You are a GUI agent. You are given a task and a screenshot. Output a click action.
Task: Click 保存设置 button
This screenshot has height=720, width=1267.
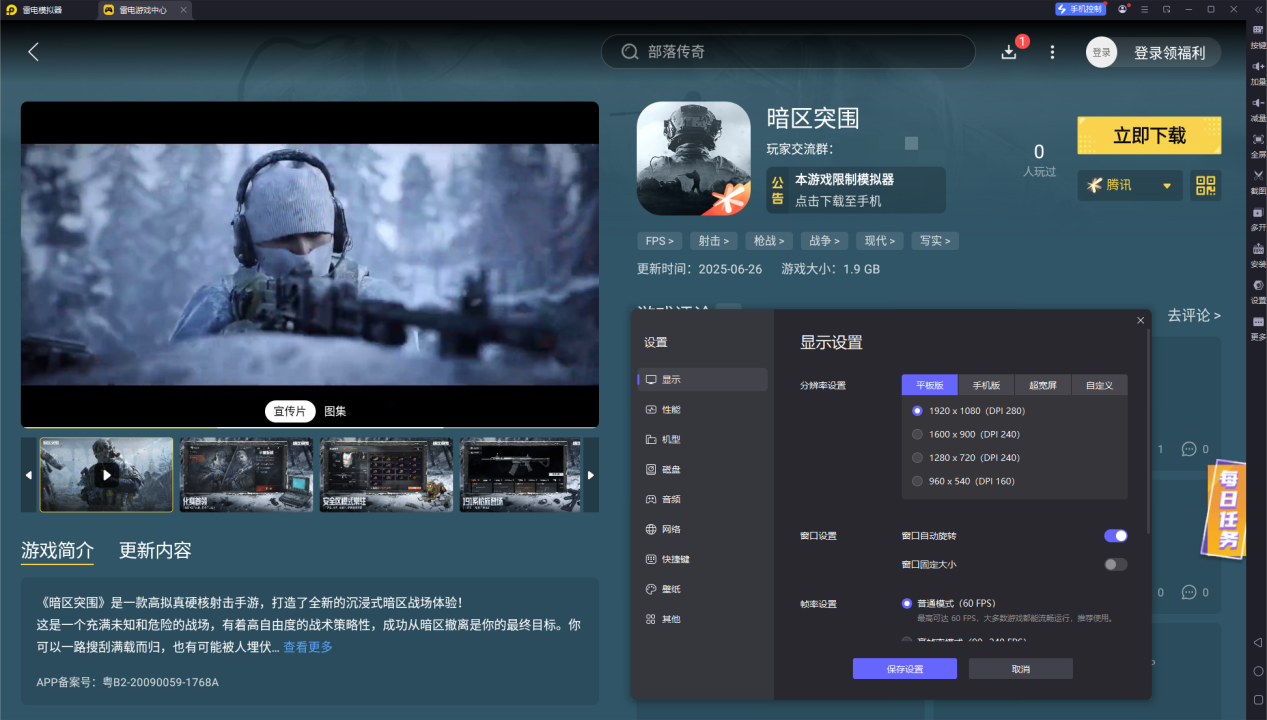pos(905,669)
